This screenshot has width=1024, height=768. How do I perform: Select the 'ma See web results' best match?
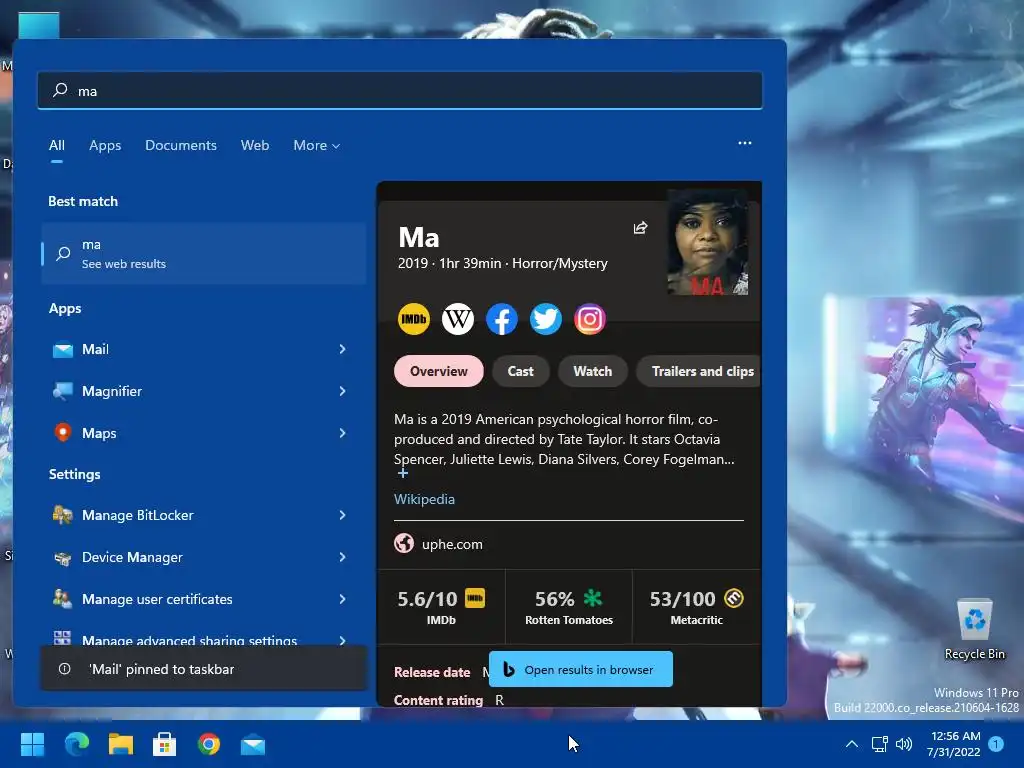[204, 253]
